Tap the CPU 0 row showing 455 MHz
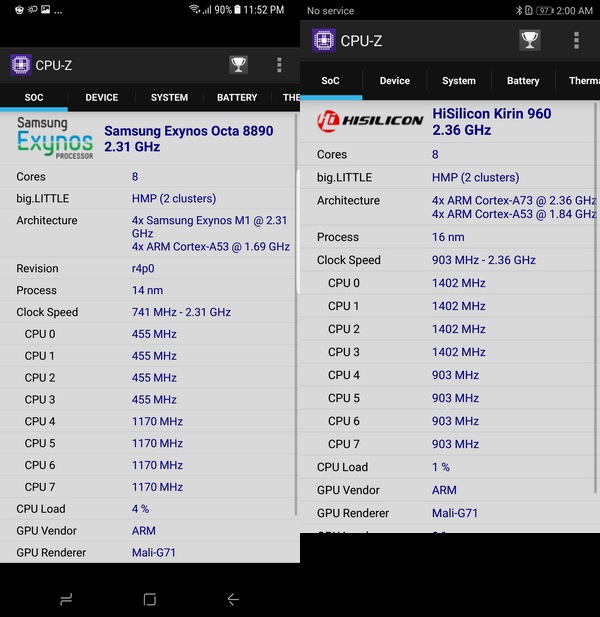This screenshot has width=600, height=617. (148, 334)
